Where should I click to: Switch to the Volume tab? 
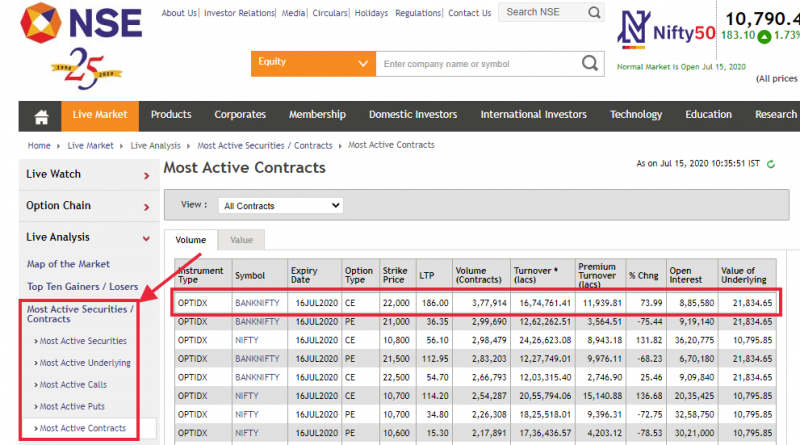point(191,240)
